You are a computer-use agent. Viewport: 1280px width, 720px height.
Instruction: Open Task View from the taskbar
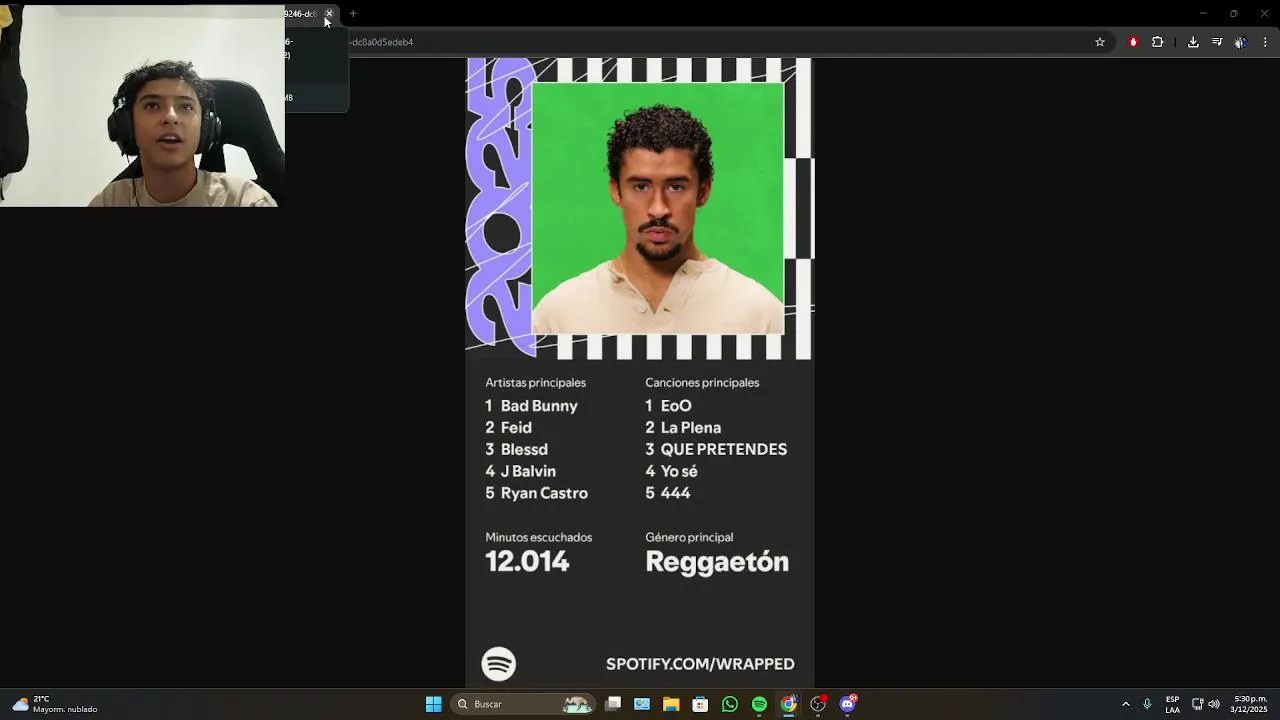pos(613,704)
